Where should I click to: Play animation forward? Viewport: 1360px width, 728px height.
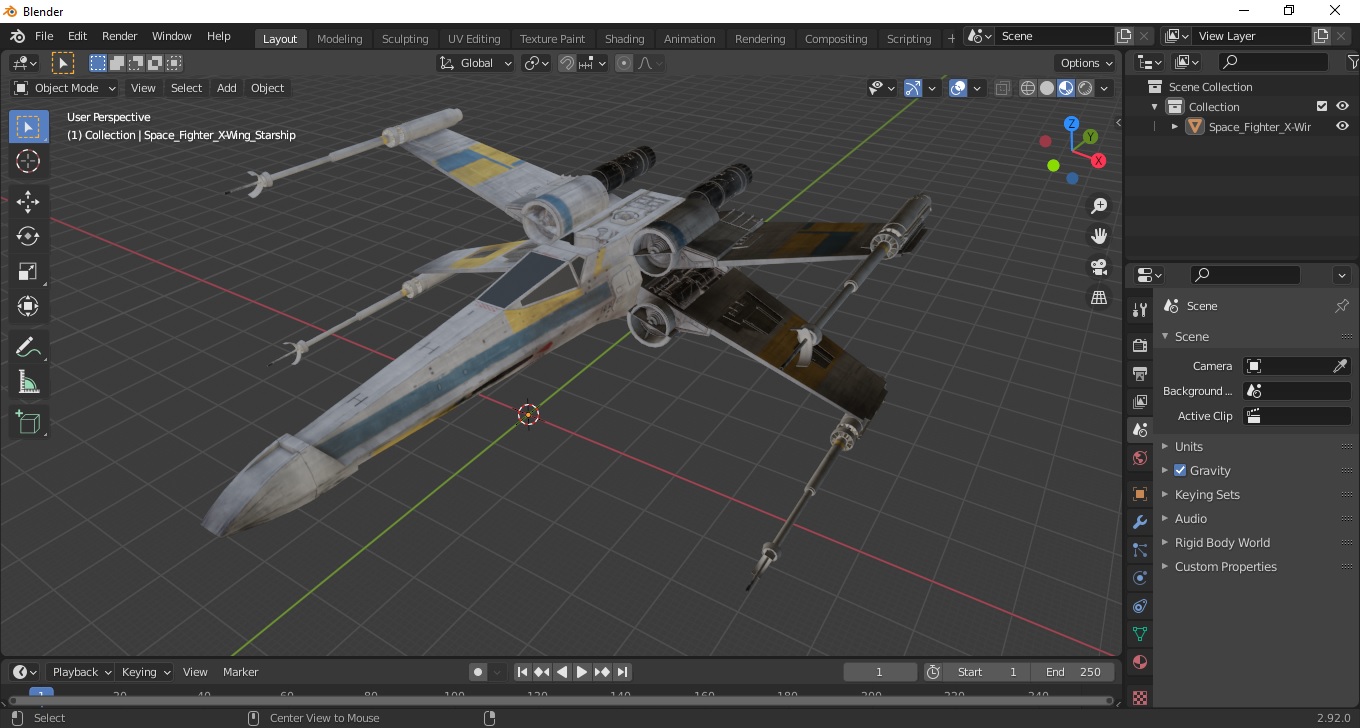581,672
